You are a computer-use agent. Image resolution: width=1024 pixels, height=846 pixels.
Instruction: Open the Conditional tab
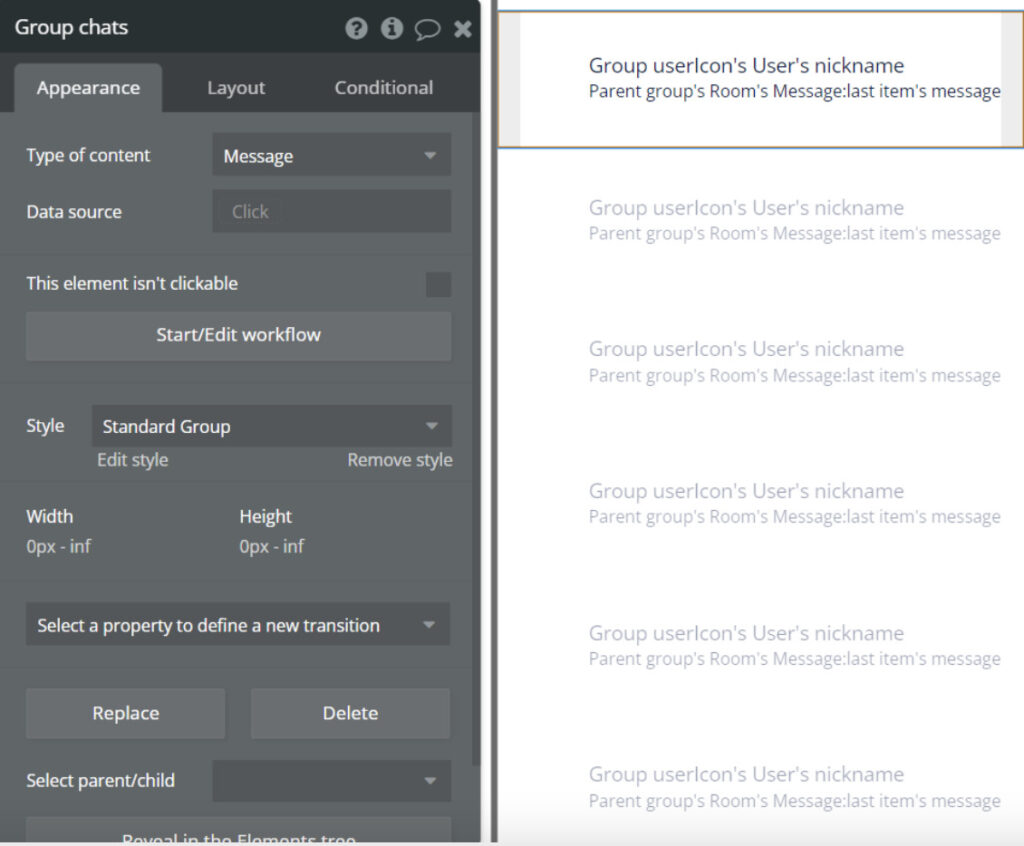click(x=383, y=88)
